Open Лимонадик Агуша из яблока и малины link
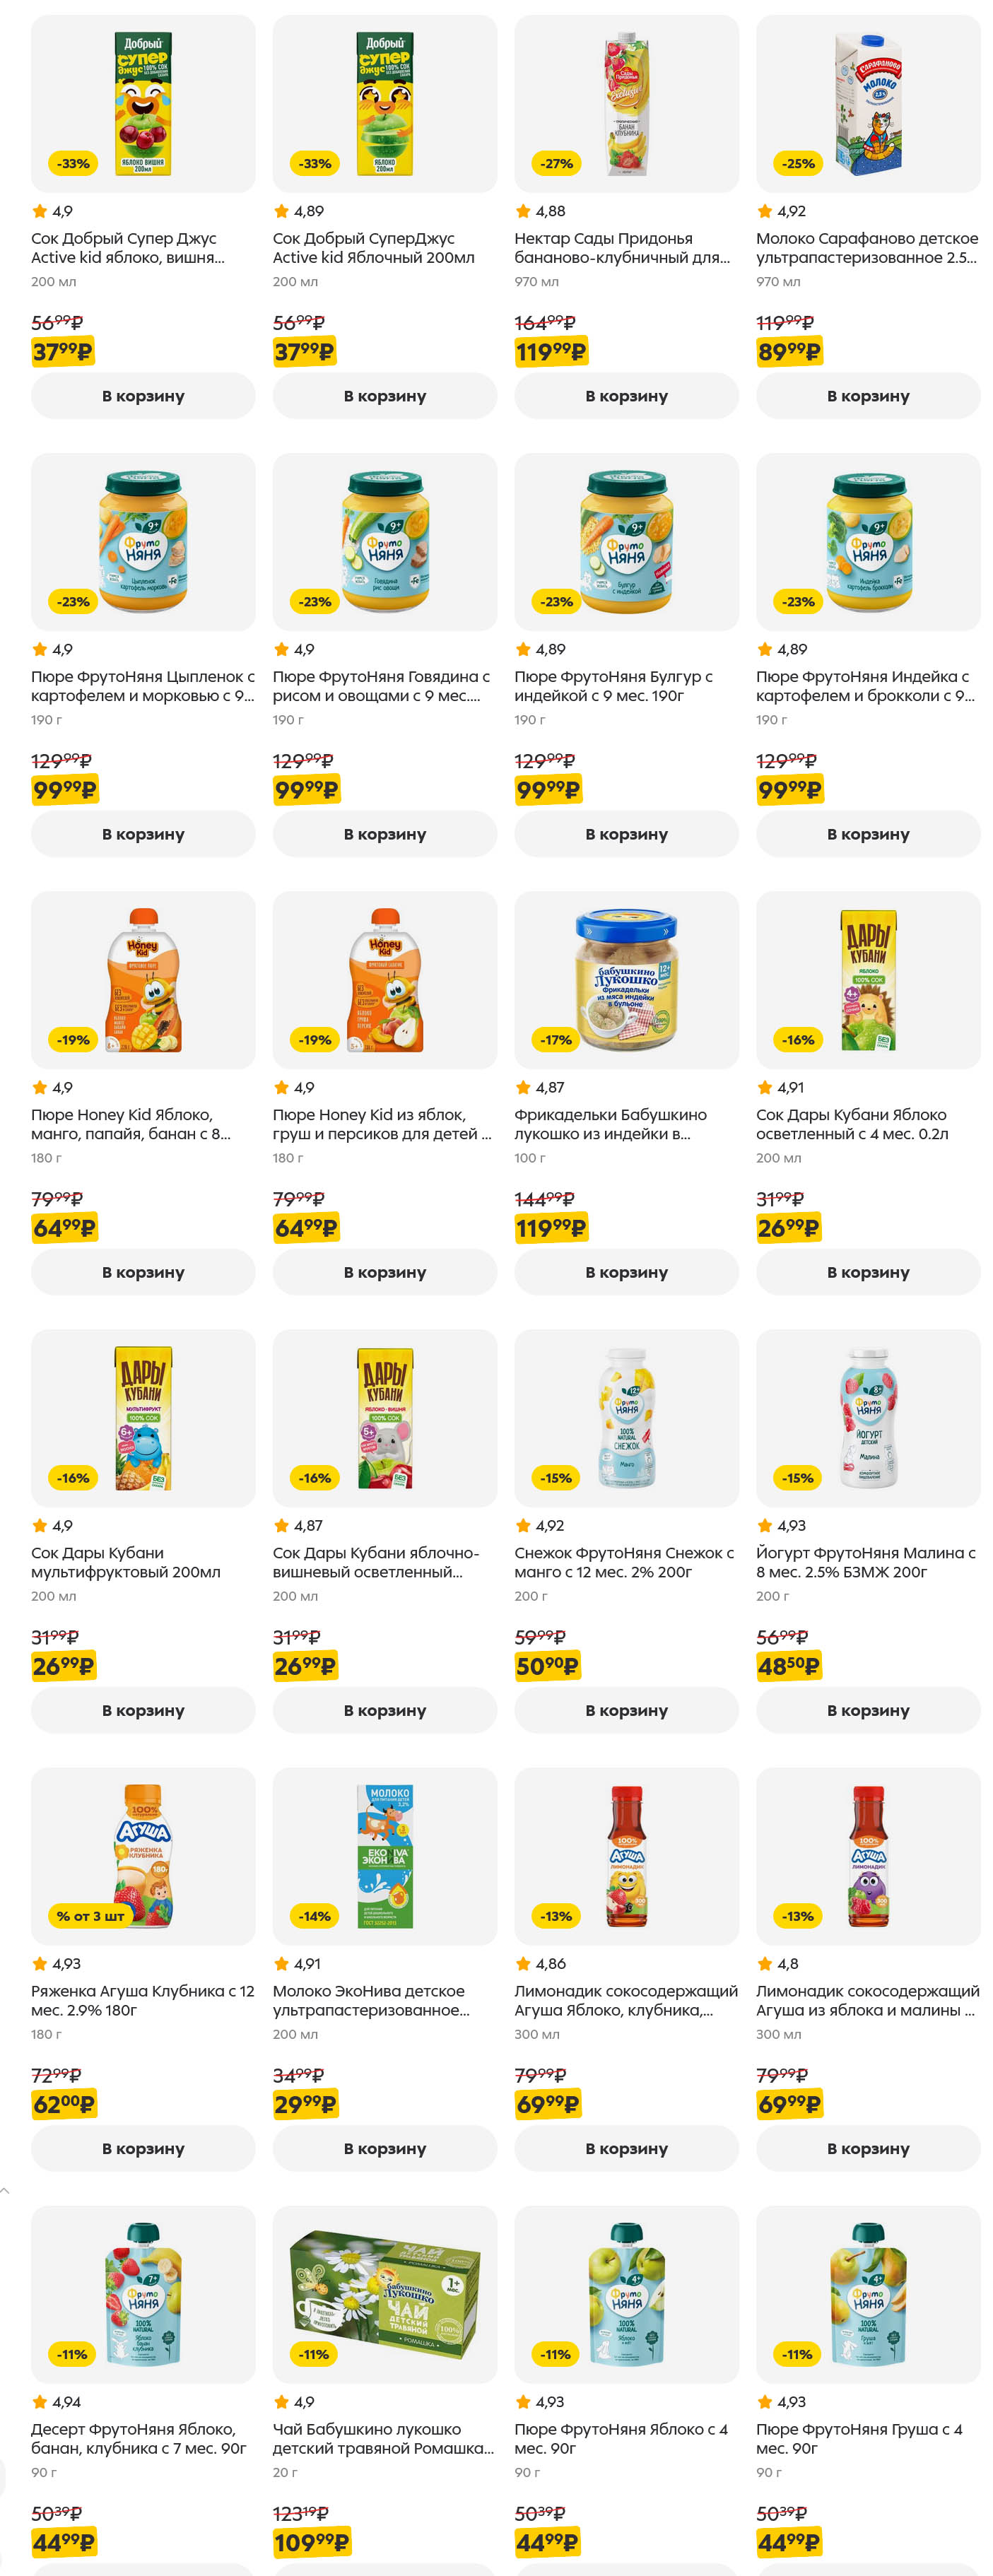Viewport: 993px width, 2576px height. [x=866, y=2000]
